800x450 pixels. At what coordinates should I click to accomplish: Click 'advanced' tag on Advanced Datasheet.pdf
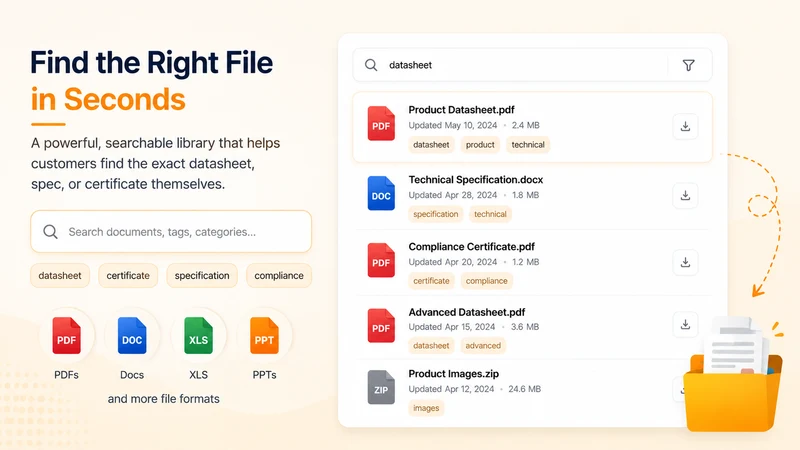pyautogui.click(x=483, y=346)
